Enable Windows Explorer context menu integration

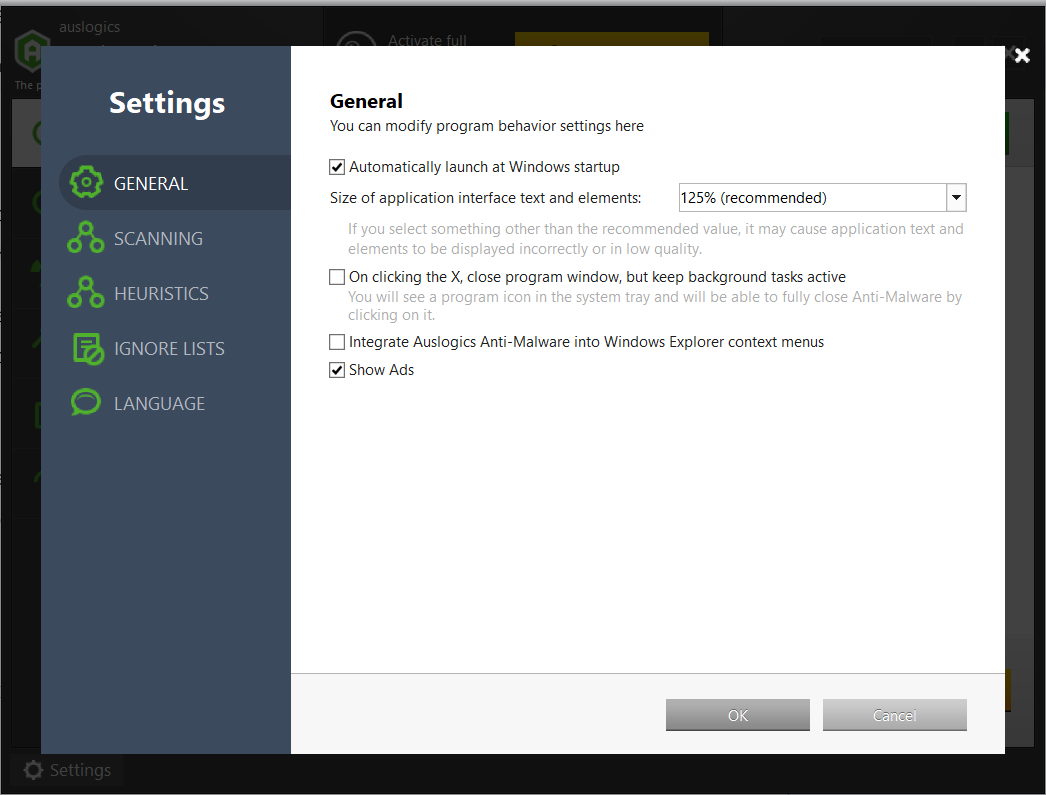(x=337, y=341)
